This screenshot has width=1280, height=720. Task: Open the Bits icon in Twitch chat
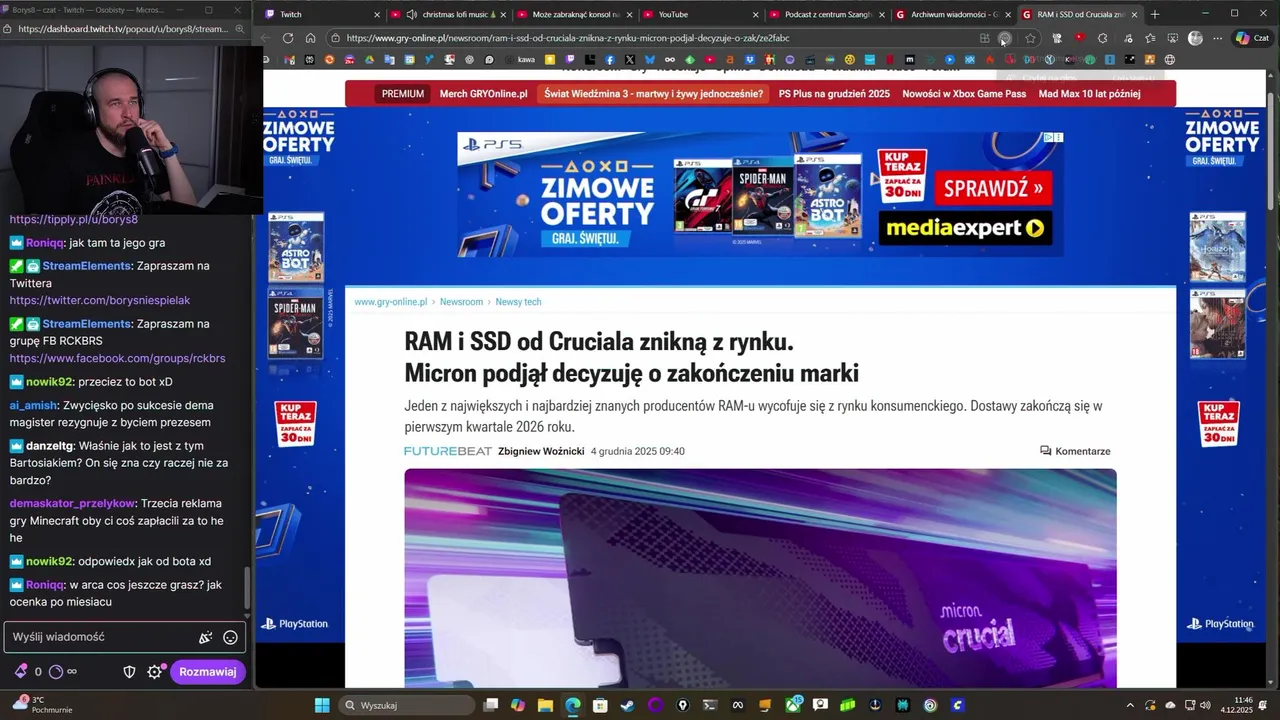21,672
